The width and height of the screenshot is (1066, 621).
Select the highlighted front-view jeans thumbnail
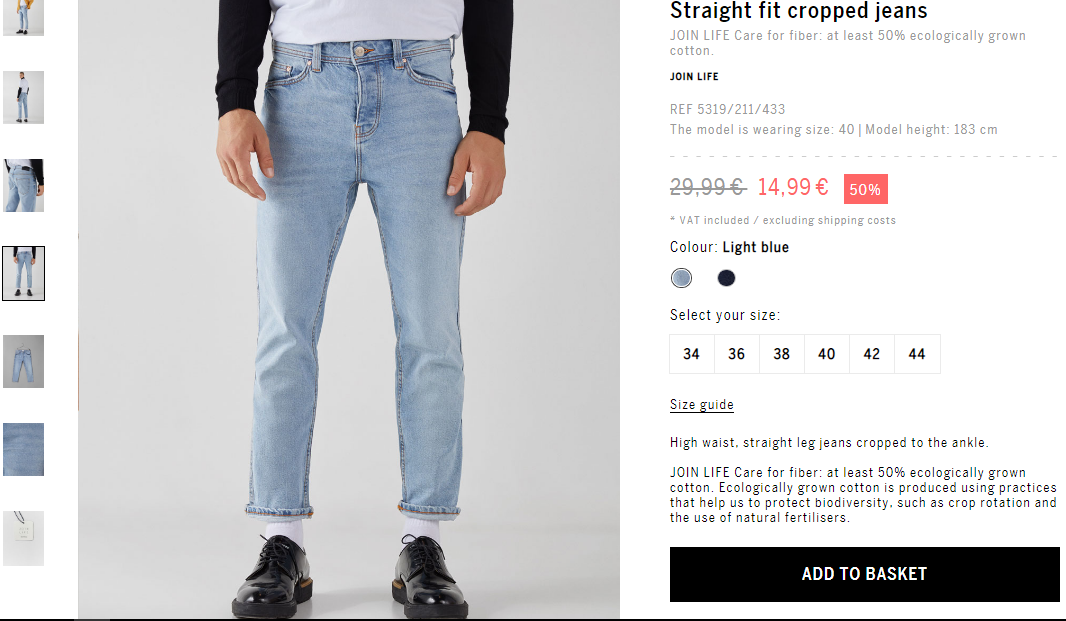point(23,273)
